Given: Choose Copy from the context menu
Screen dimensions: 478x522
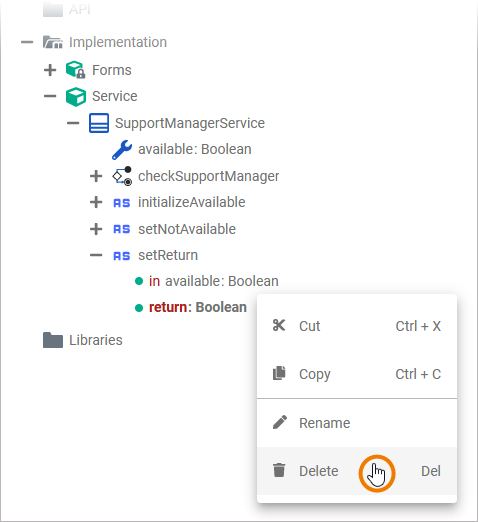Looking at the screenshot, I should [x=357, y=374].
